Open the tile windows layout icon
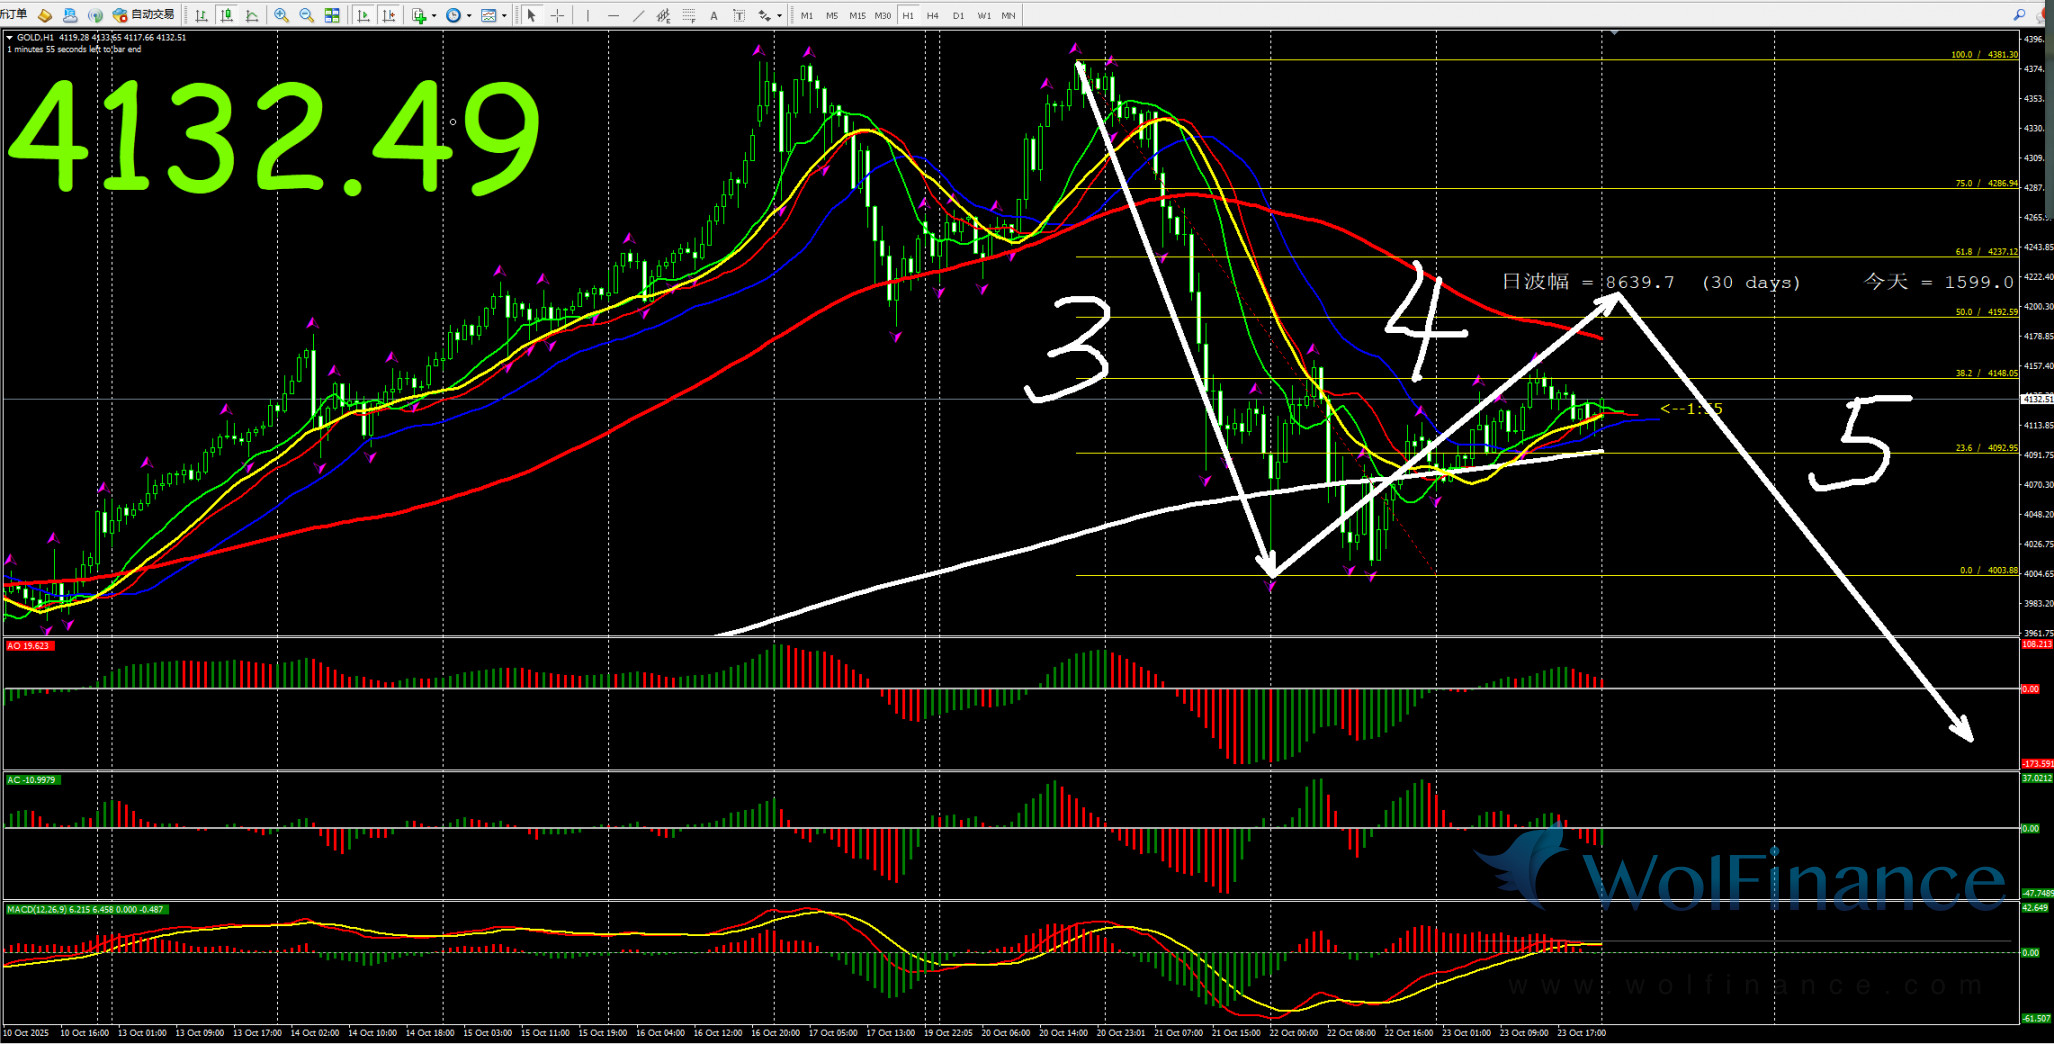Image resolution: width=2054 pixels, height=1044 pixels. (x=332, y=15)
